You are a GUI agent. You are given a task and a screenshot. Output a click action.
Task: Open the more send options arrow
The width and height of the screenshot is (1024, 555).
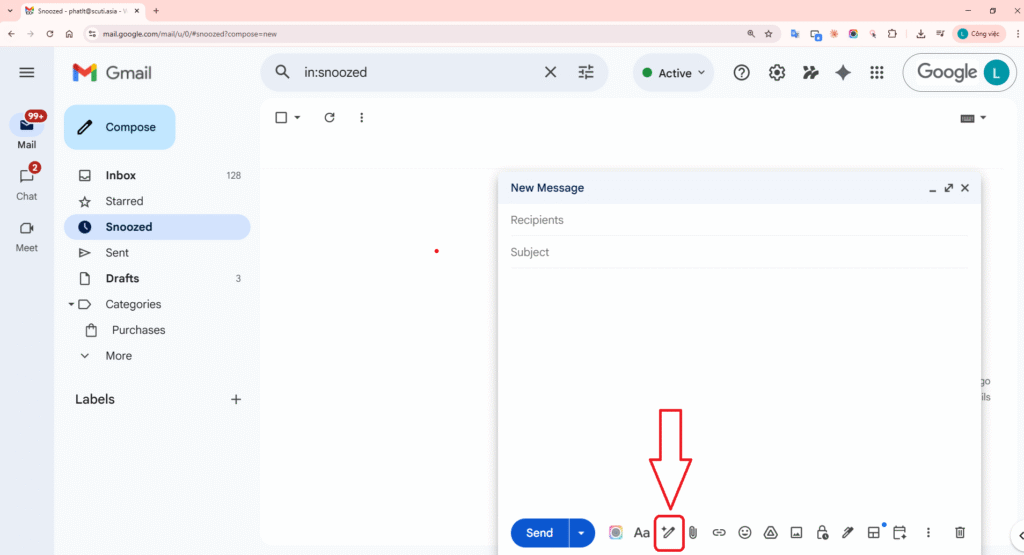pyautogui.click(x=581, y=533)
